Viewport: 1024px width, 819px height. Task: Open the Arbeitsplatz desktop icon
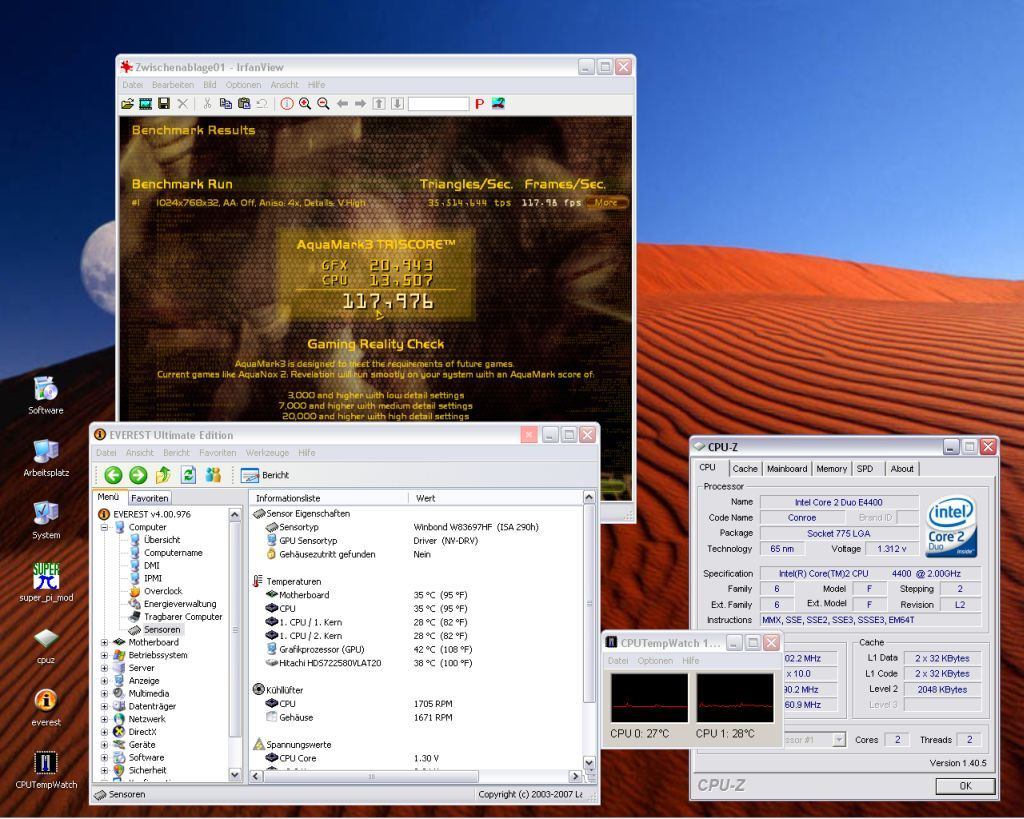[46, 457]
